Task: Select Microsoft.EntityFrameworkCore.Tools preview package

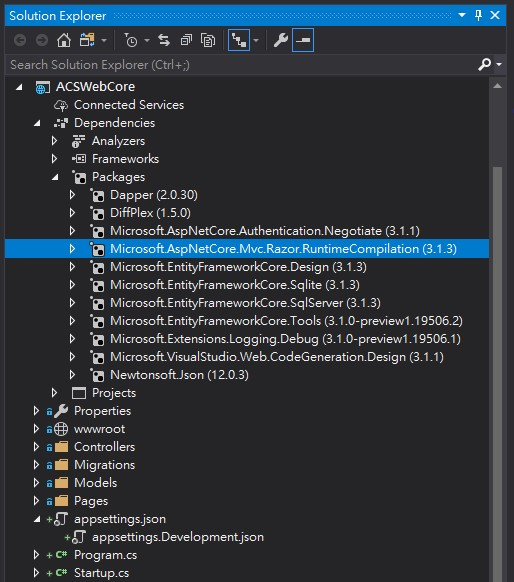Action: coord(286,321)
